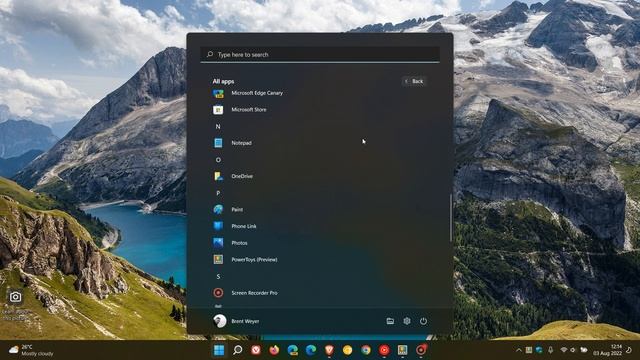Open Microsoft Edge from the taskbar
The image size is (640, 360).
pyautogui.click(x=311, y=350)
